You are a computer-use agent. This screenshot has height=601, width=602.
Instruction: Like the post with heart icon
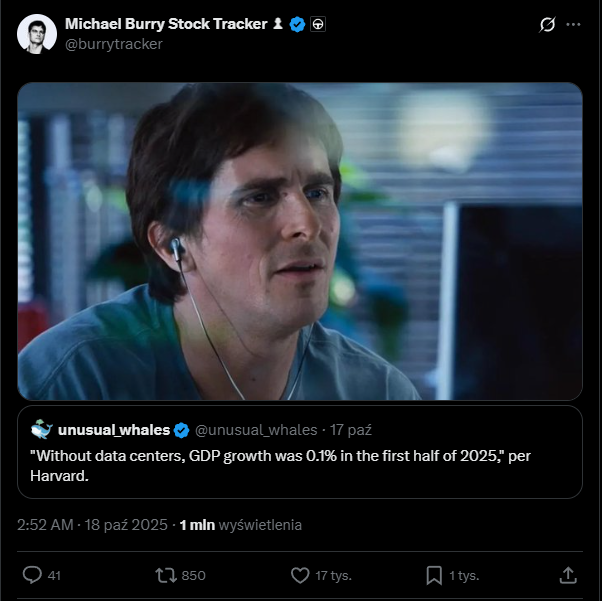(300, 575)
